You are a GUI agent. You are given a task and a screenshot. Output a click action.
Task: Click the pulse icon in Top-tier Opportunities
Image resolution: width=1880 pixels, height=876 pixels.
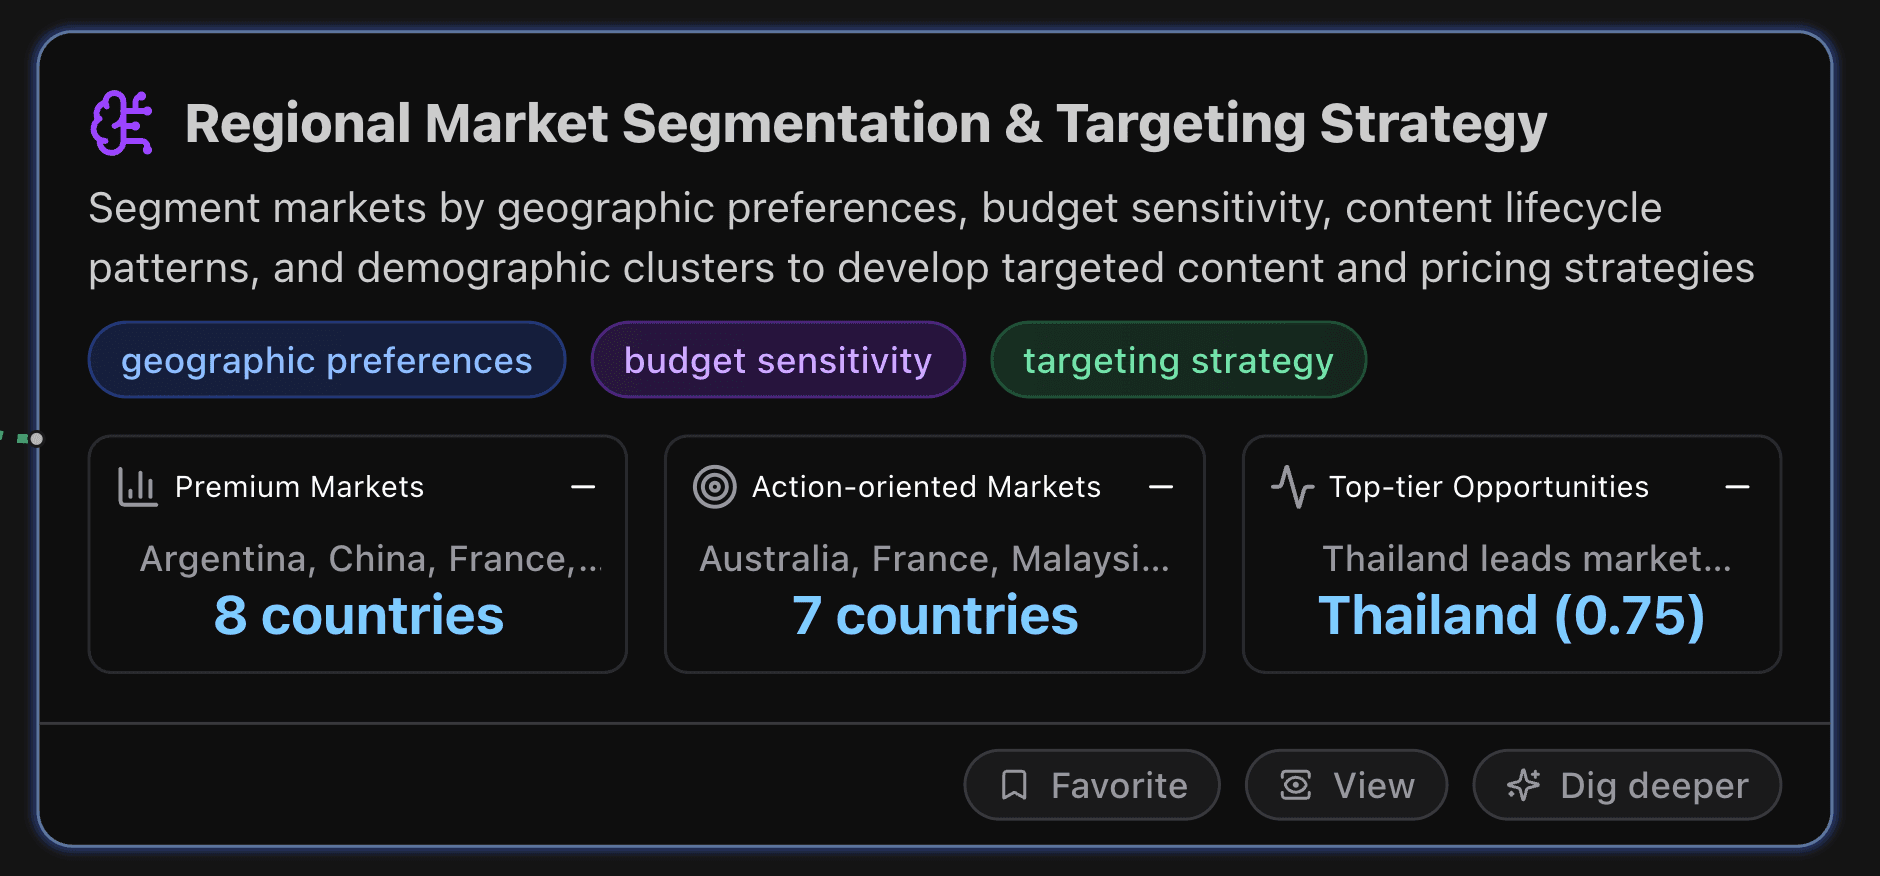1292,487
